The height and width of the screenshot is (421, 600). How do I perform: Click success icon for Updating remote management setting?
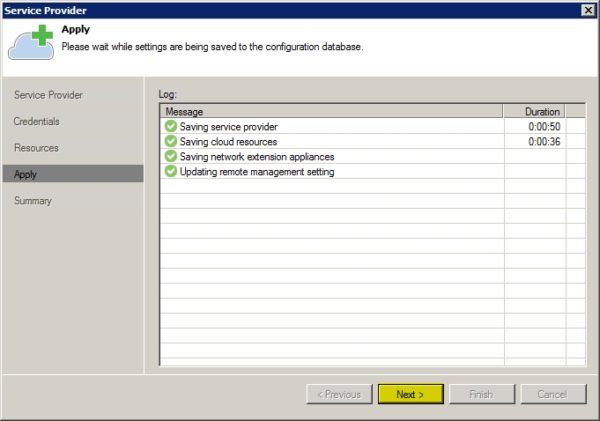pyautogui.click(x=171, y=171)
